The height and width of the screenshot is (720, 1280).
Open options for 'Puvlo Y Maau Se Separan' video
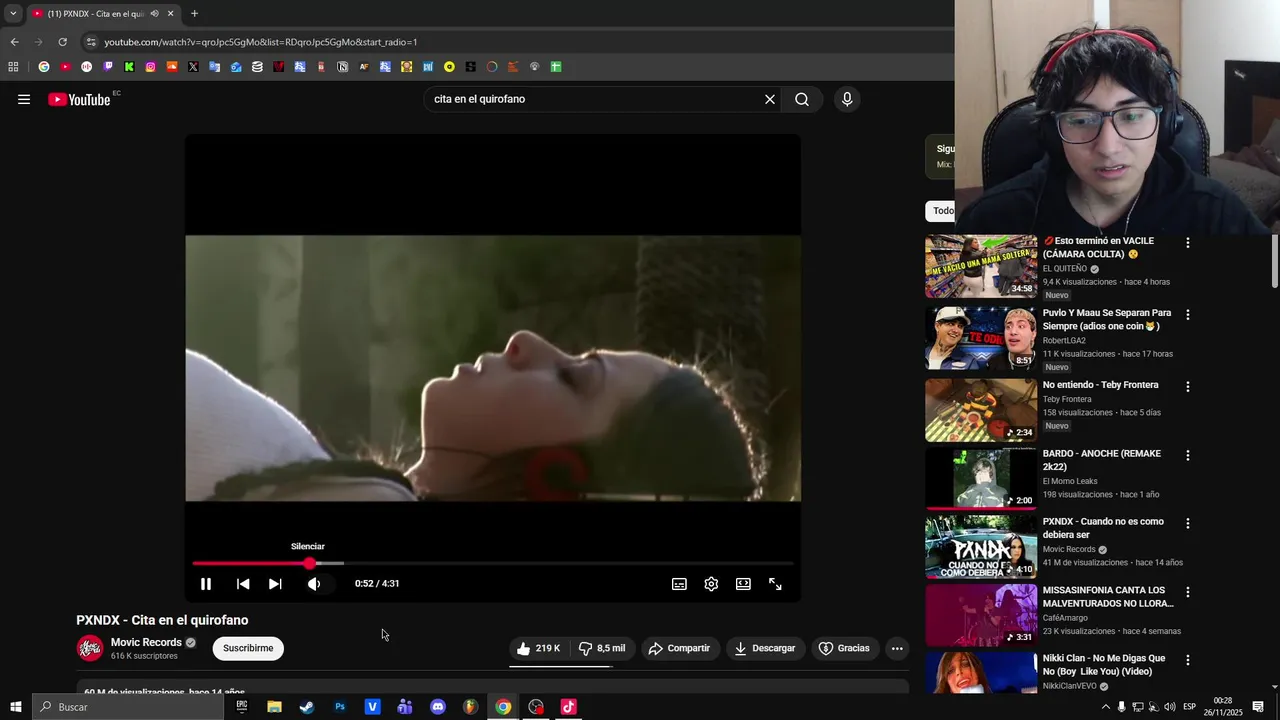[x=1188, y=315]
